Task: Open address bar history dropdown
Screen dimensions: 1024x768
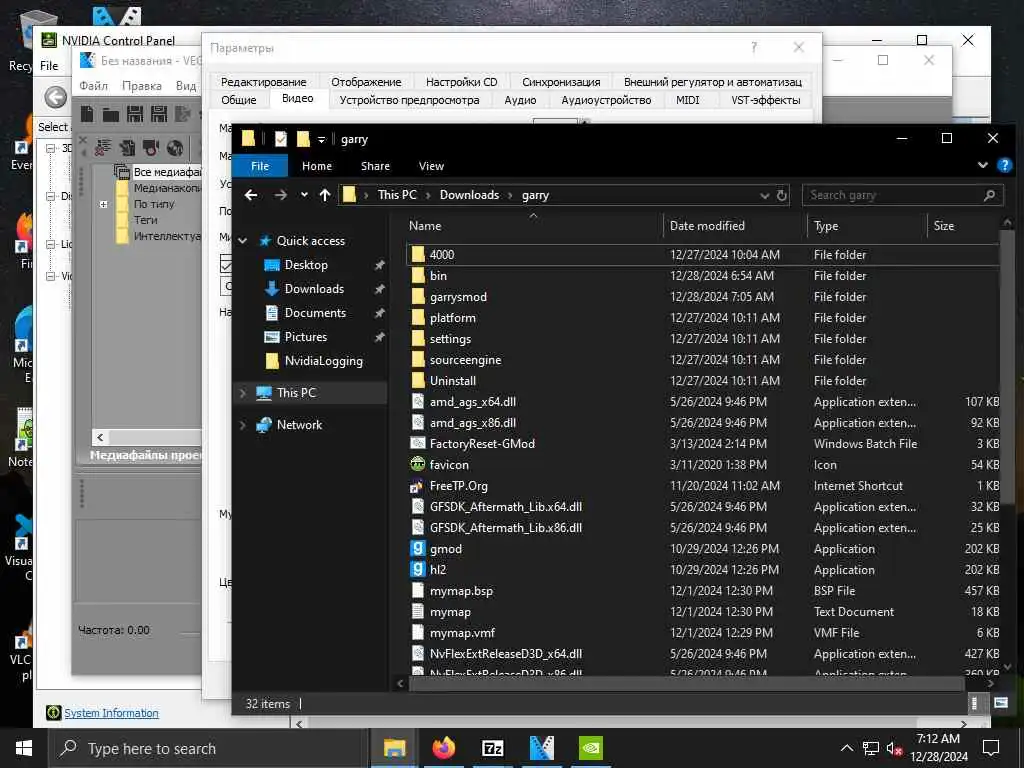Action: 765,195
